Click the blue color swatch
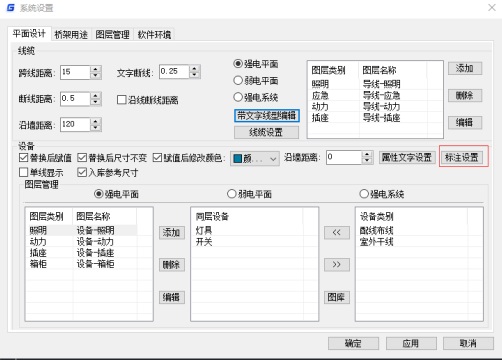The width and height of the screenshot is (502, 360). [238, 159]
